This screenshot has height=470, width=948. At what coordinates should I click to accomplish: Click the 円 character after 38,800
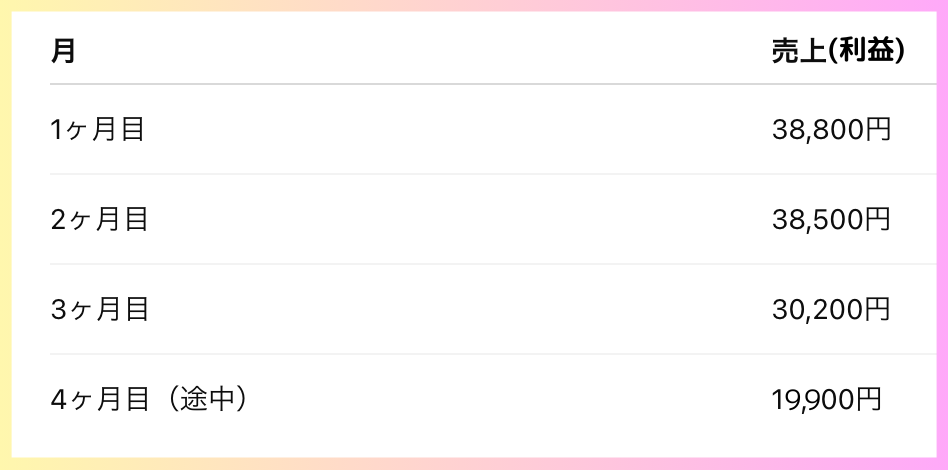point(878,129)
